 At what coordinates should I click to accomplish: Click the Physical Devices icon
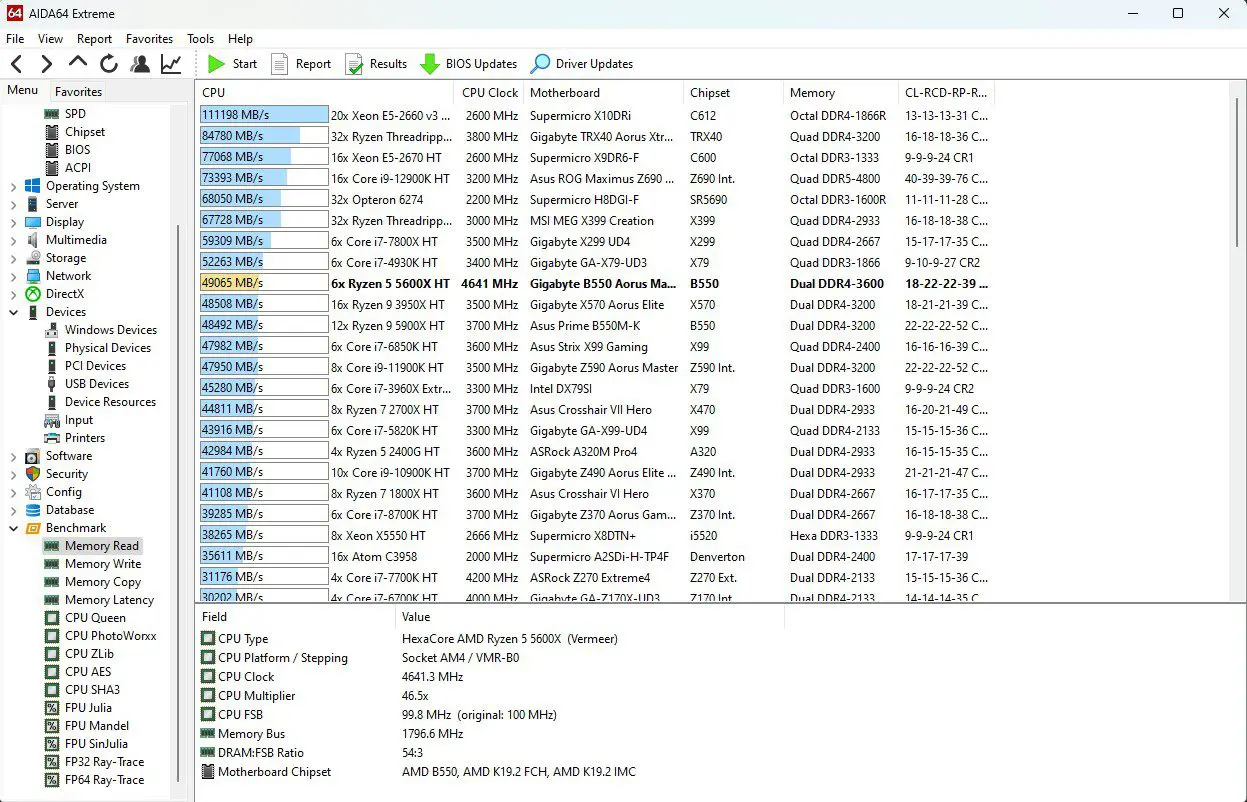52,348
